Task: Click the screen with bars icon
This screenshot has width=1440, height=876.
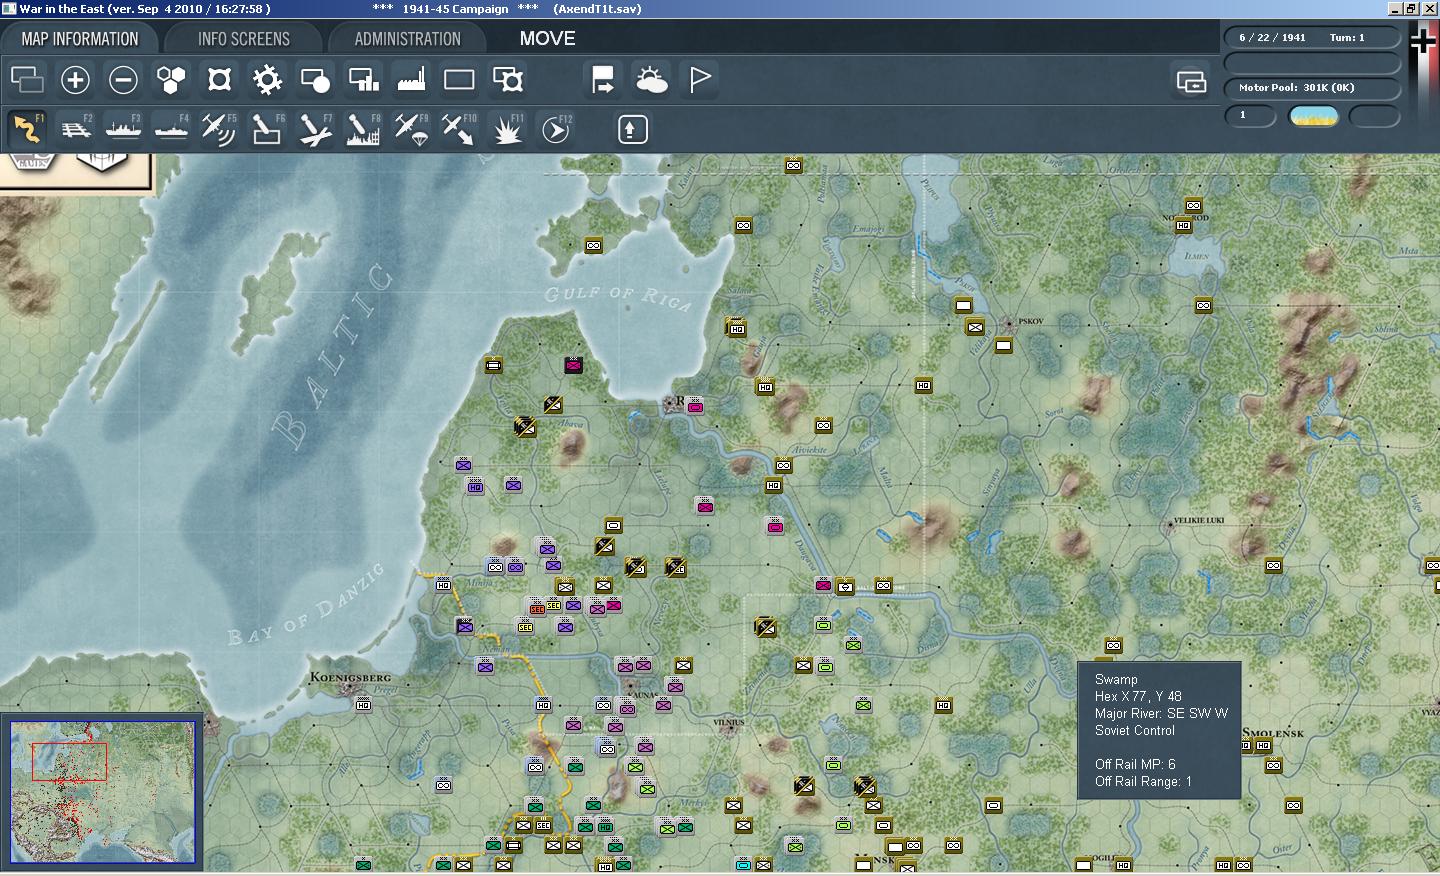Action: 363,79
